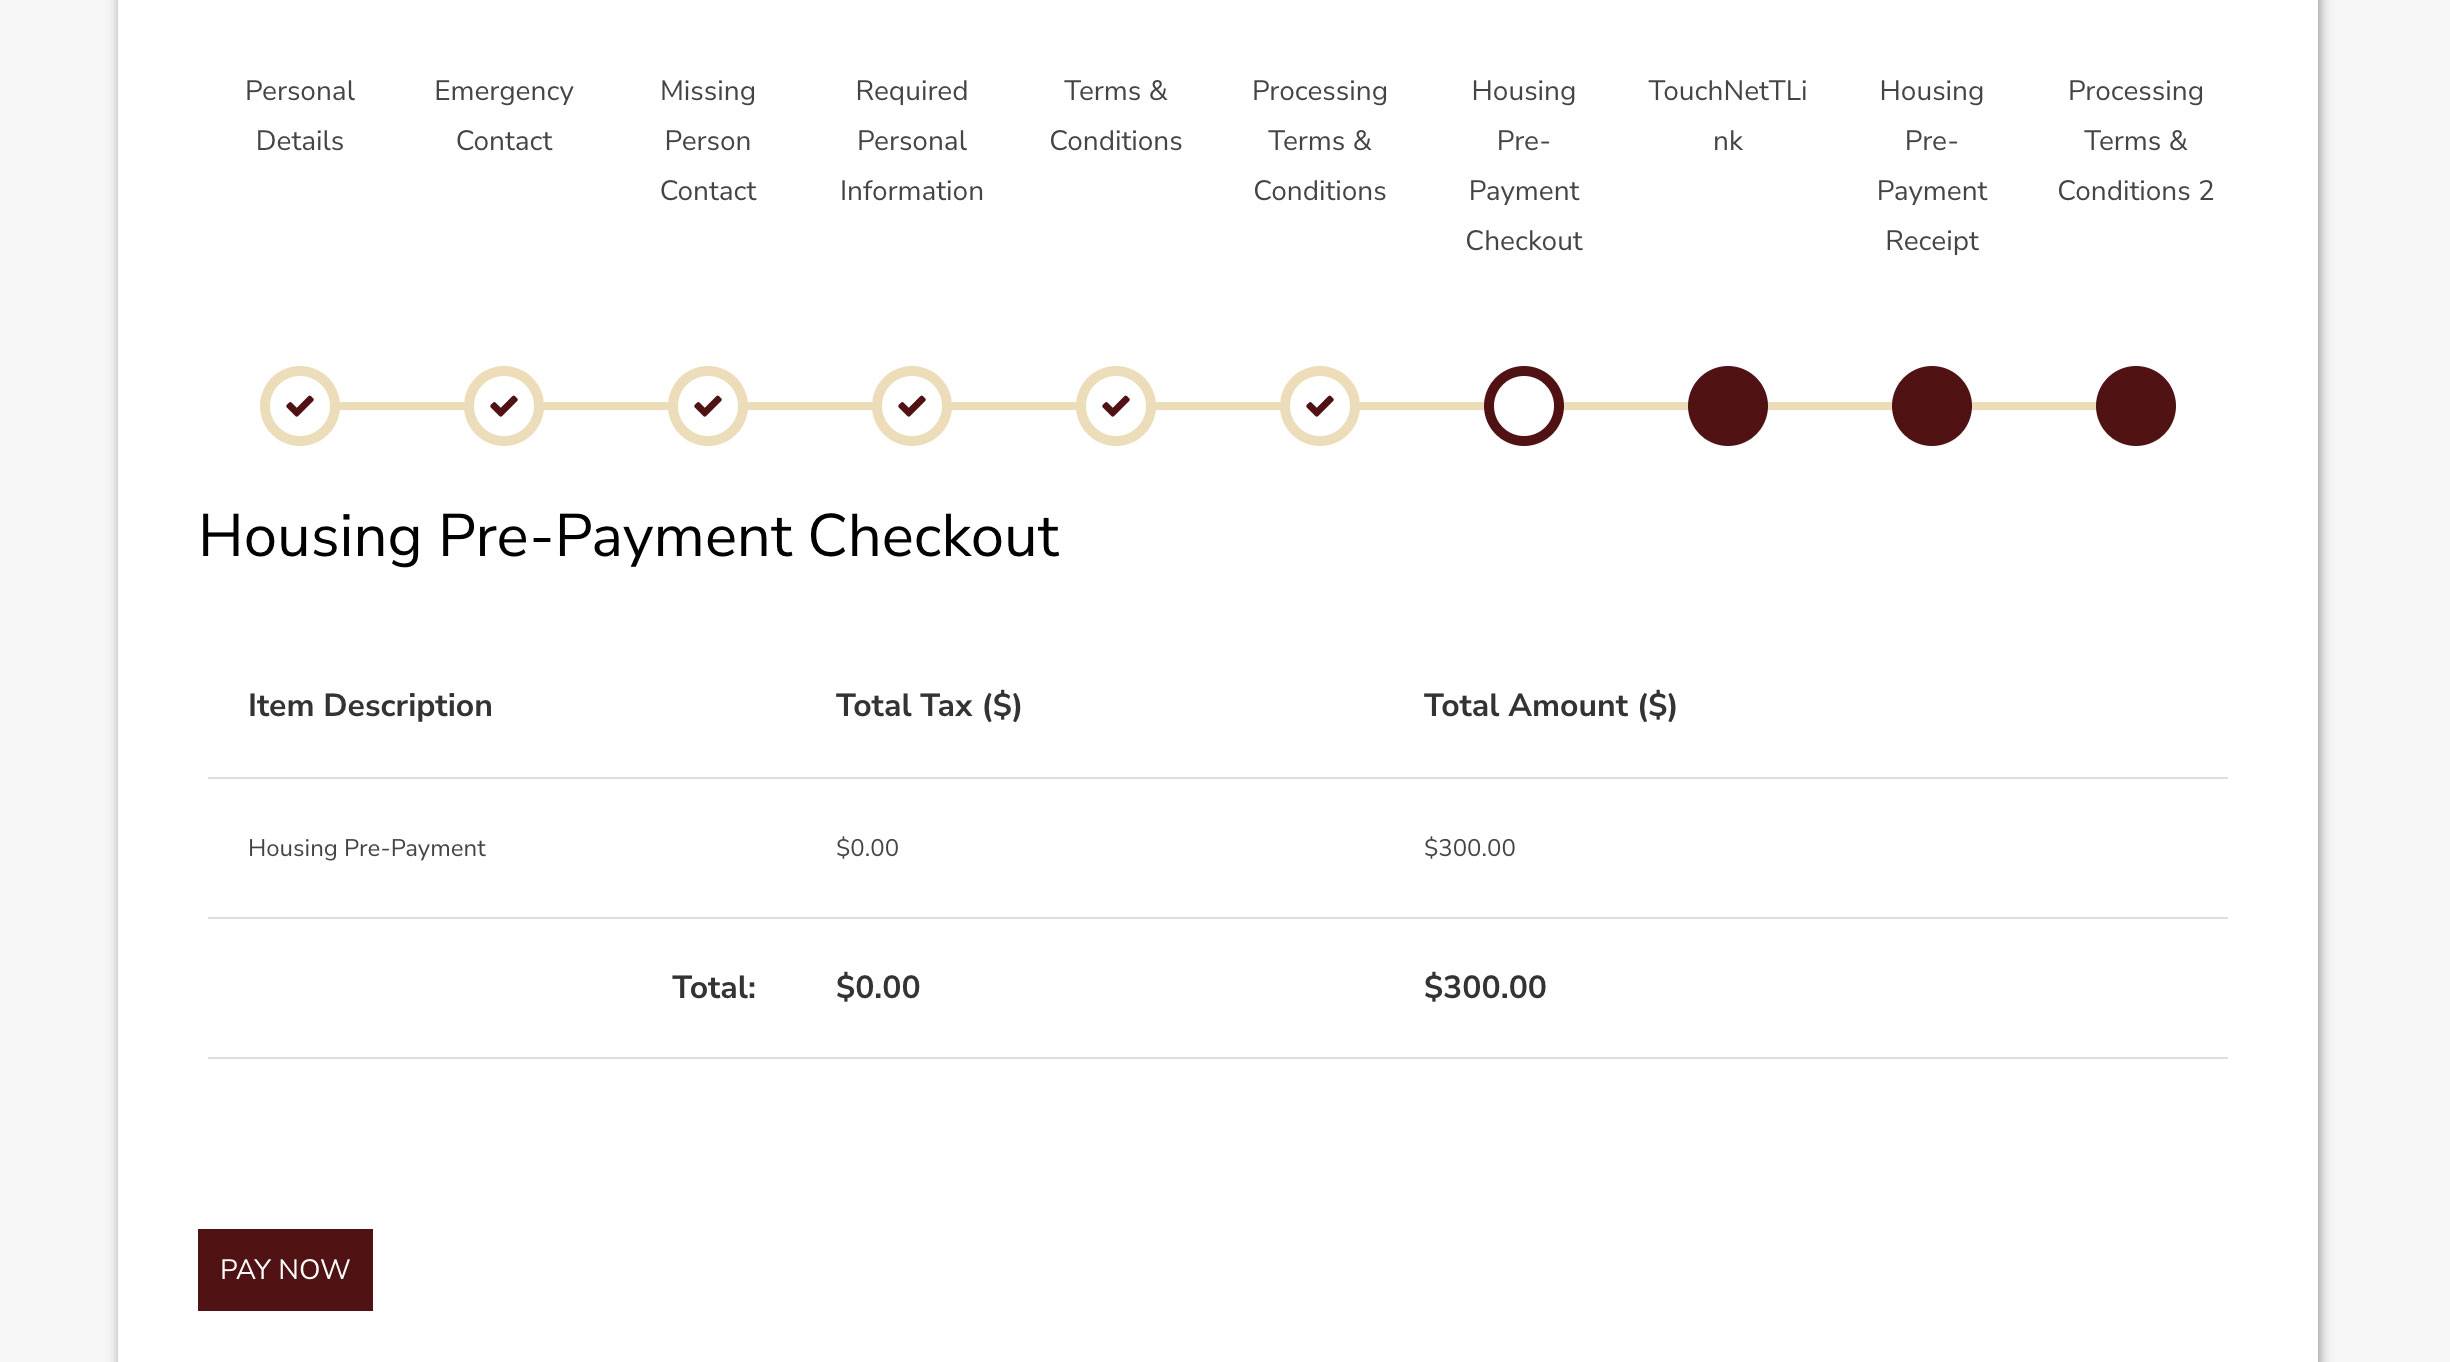
Task: Select the Emergency Contact step label
Action: pyautogui.click(x=504, y=116)
